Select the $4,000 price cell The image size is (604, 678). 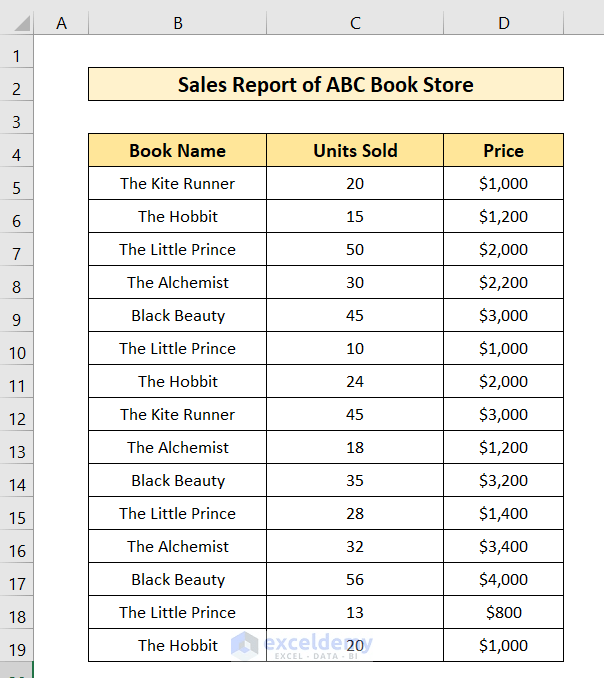pos(503,579)
